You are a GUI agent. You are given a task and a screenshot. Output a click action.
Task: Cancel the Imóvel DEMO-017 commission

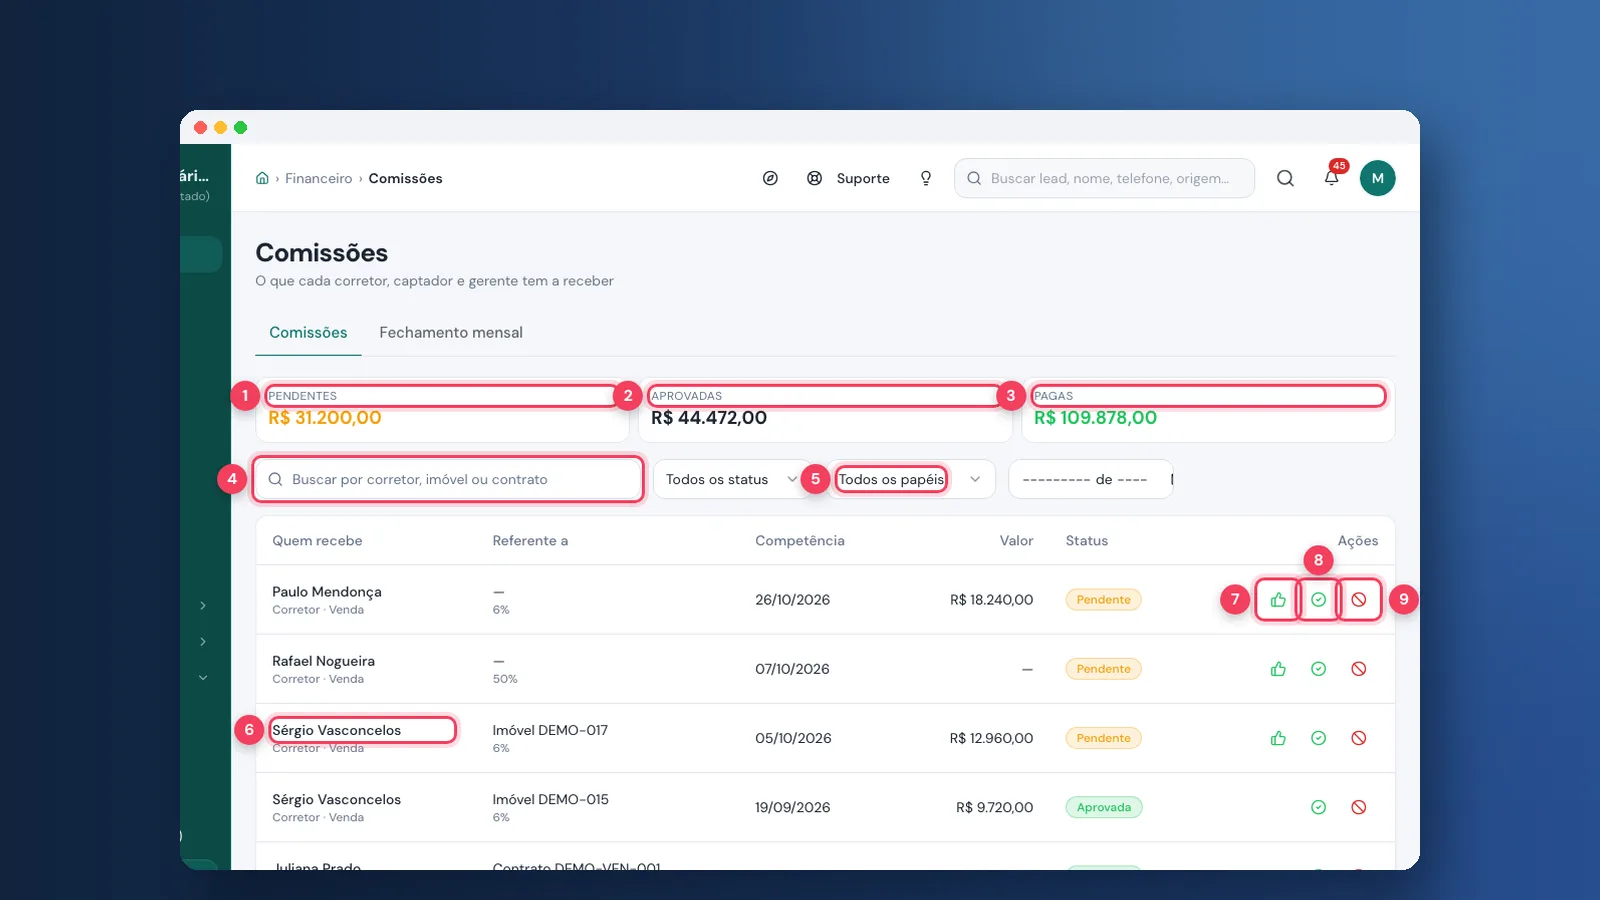pos(1358,738)
